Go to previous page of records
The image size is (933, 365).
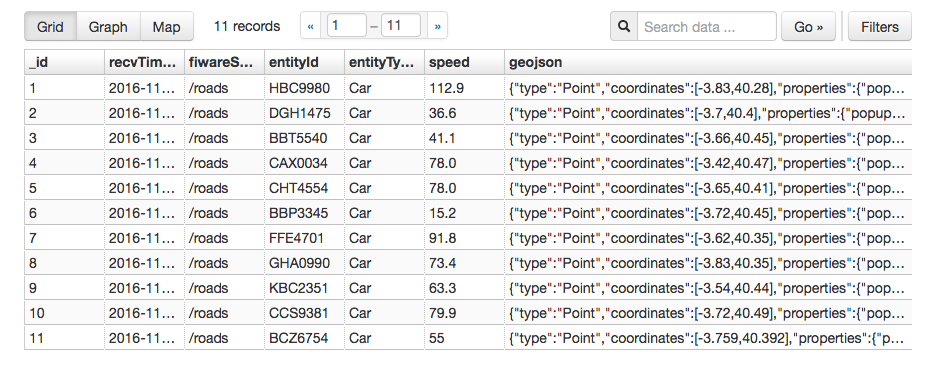tap(311, 26)
